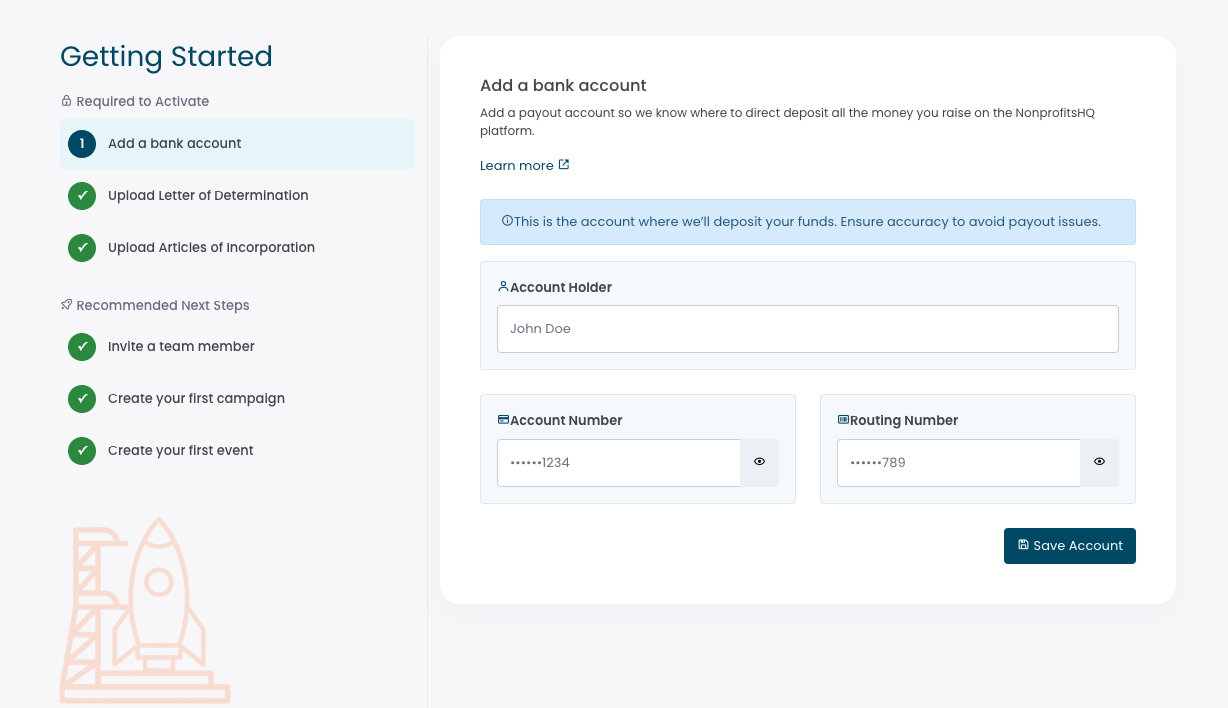Click the Learn more link

coord(517,165)
